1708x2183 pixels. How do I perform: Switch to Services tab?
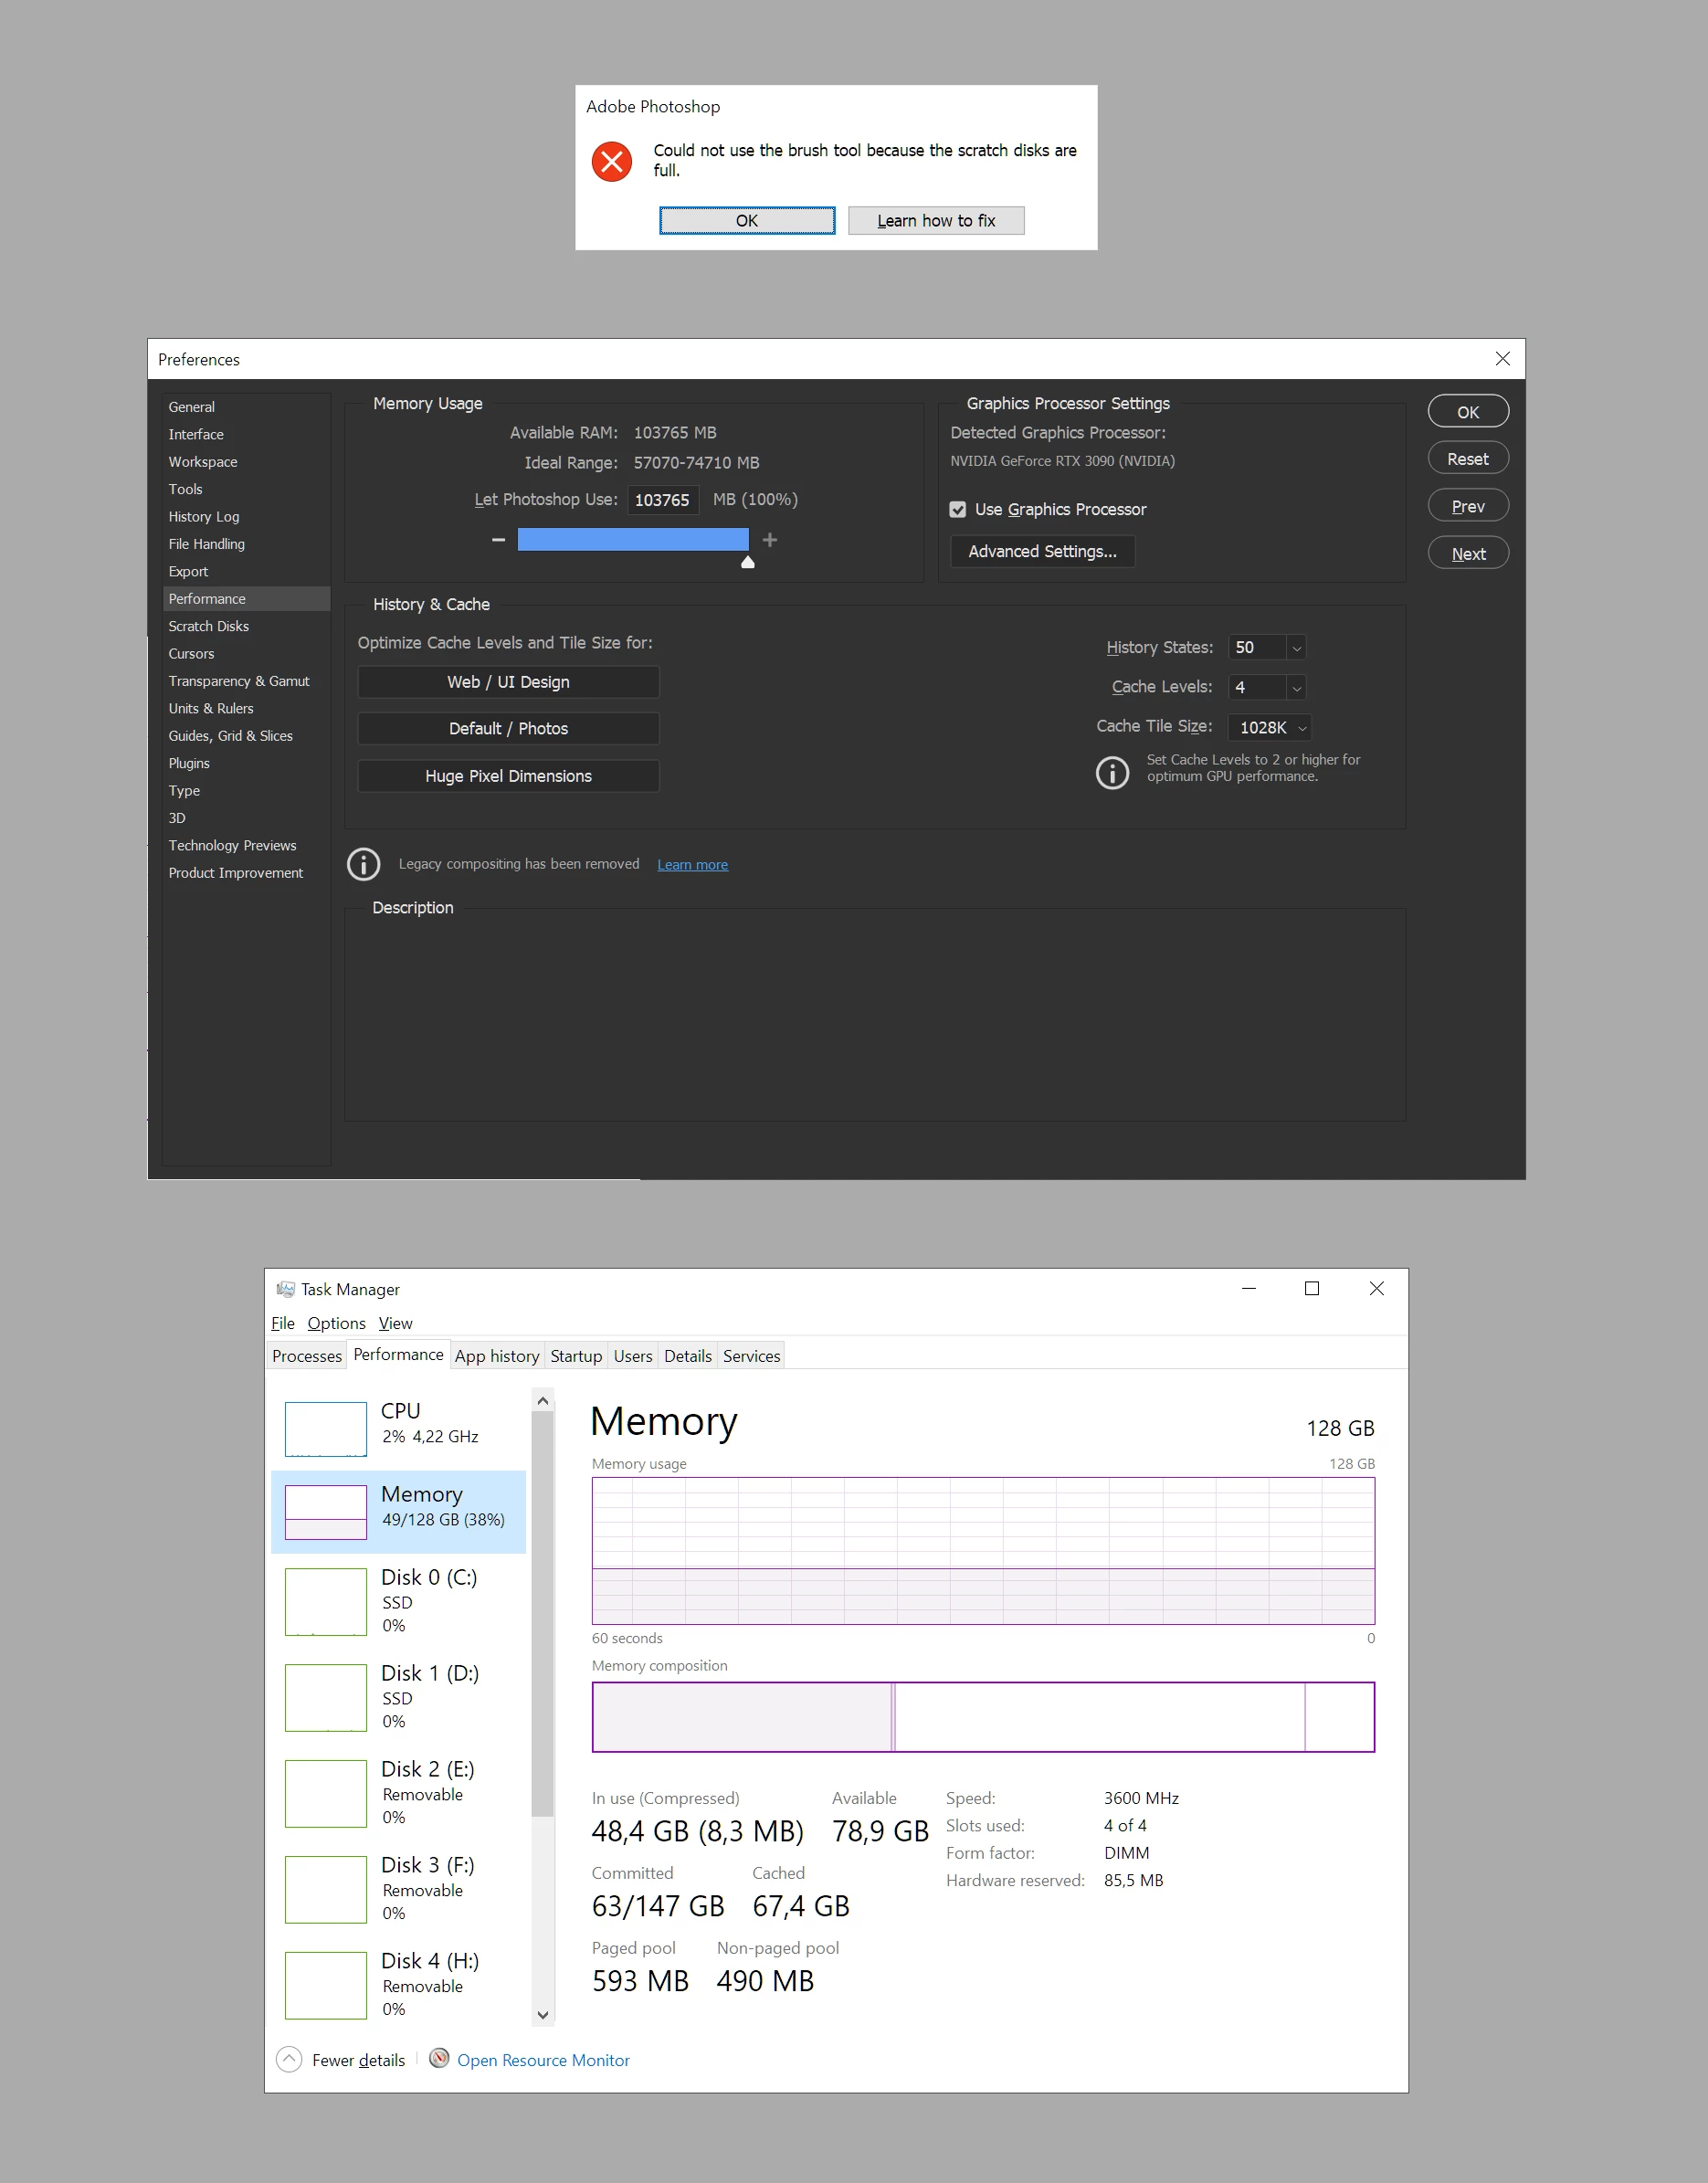pos(751,1356)
